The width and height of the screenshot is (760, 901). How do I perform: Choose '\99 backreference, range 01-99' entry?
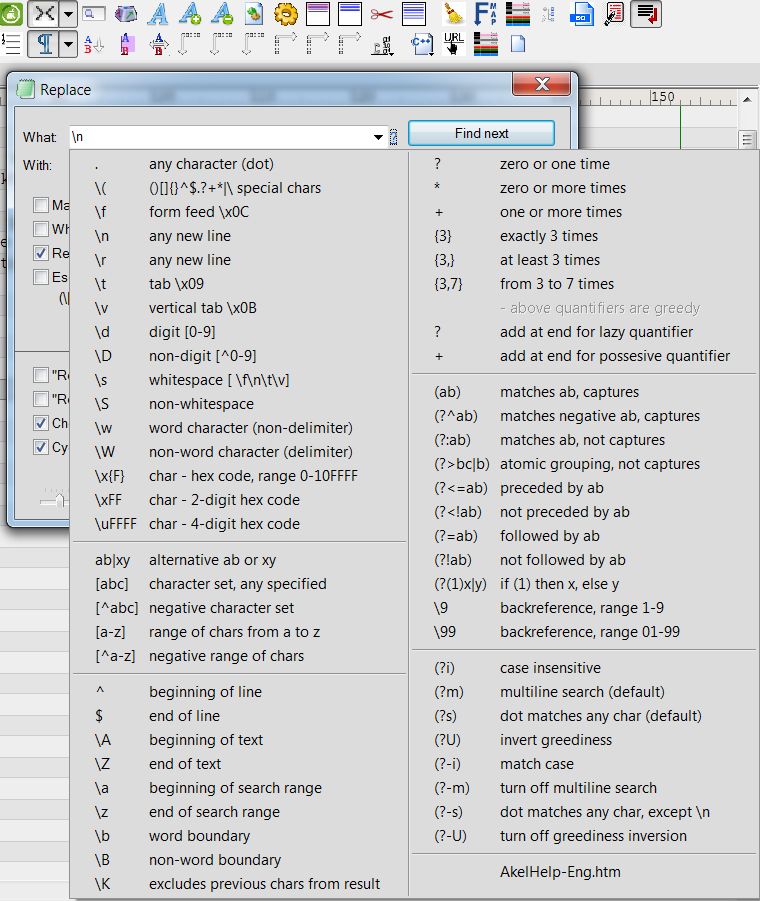584,632
